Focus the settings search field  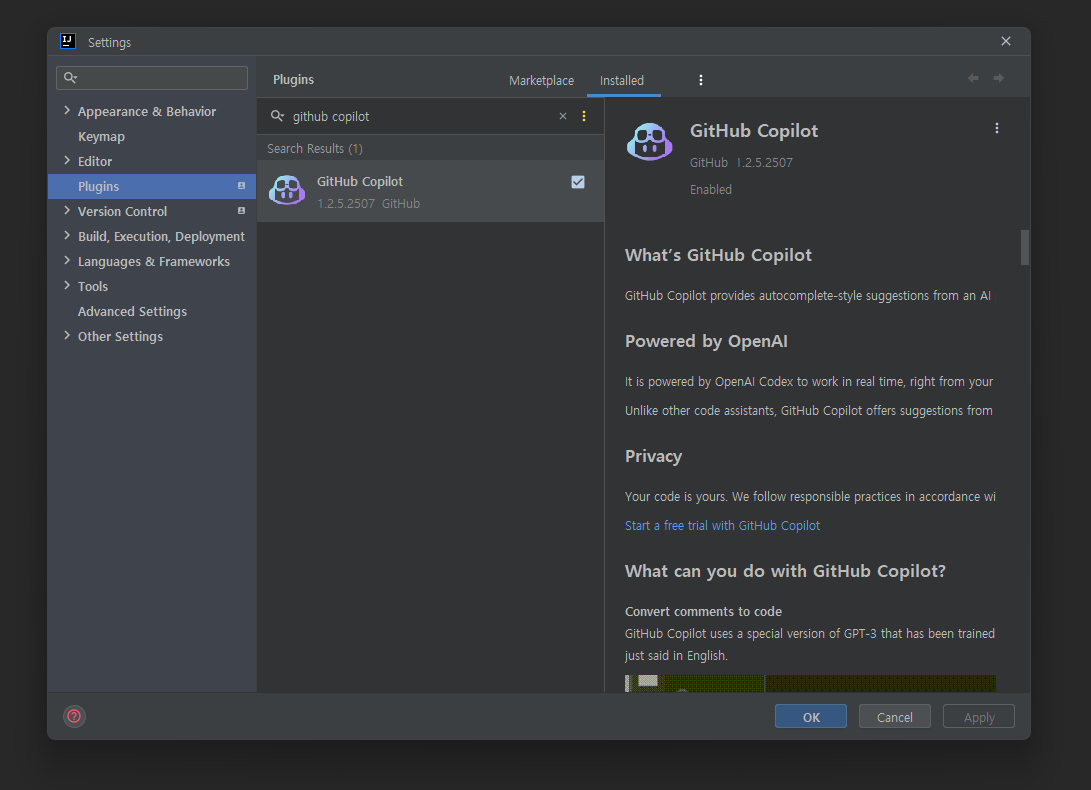[152, 77]
